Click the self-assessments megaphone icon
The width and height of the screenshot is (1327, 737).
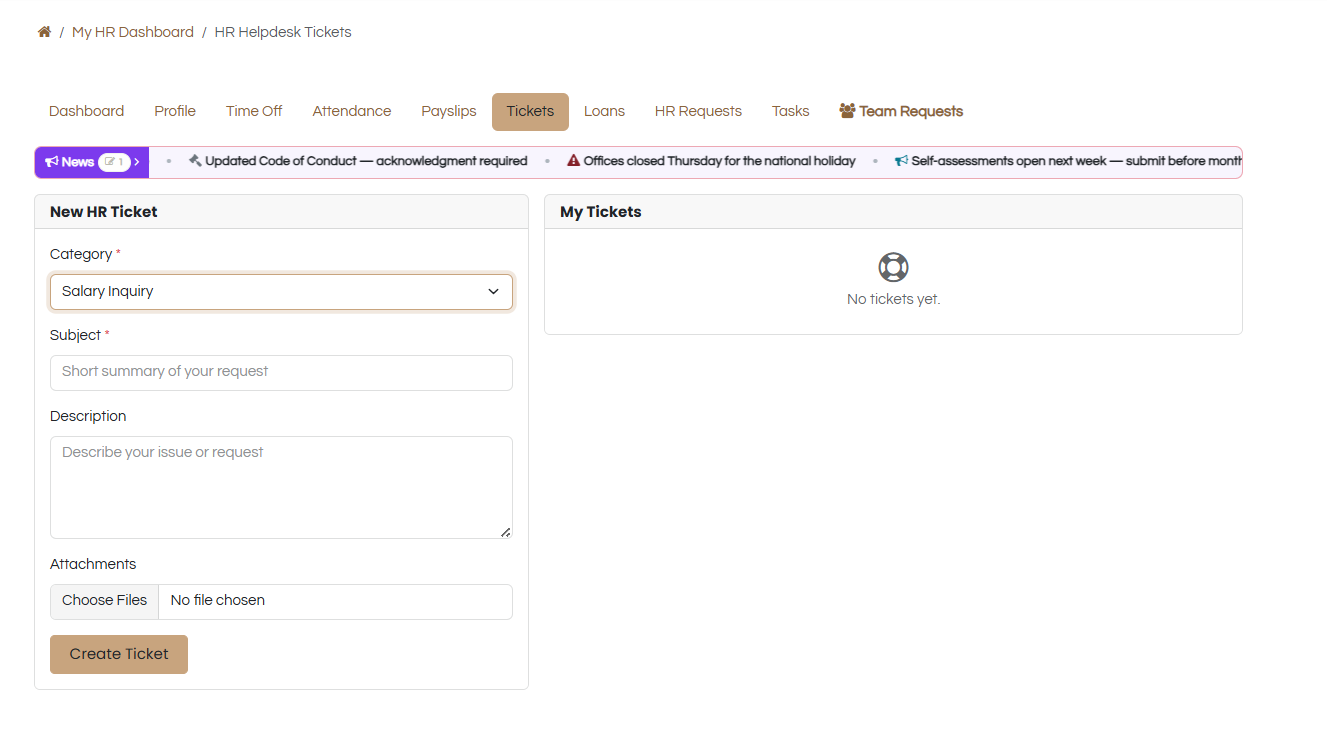pyautogui.click(x=901, y=161)
